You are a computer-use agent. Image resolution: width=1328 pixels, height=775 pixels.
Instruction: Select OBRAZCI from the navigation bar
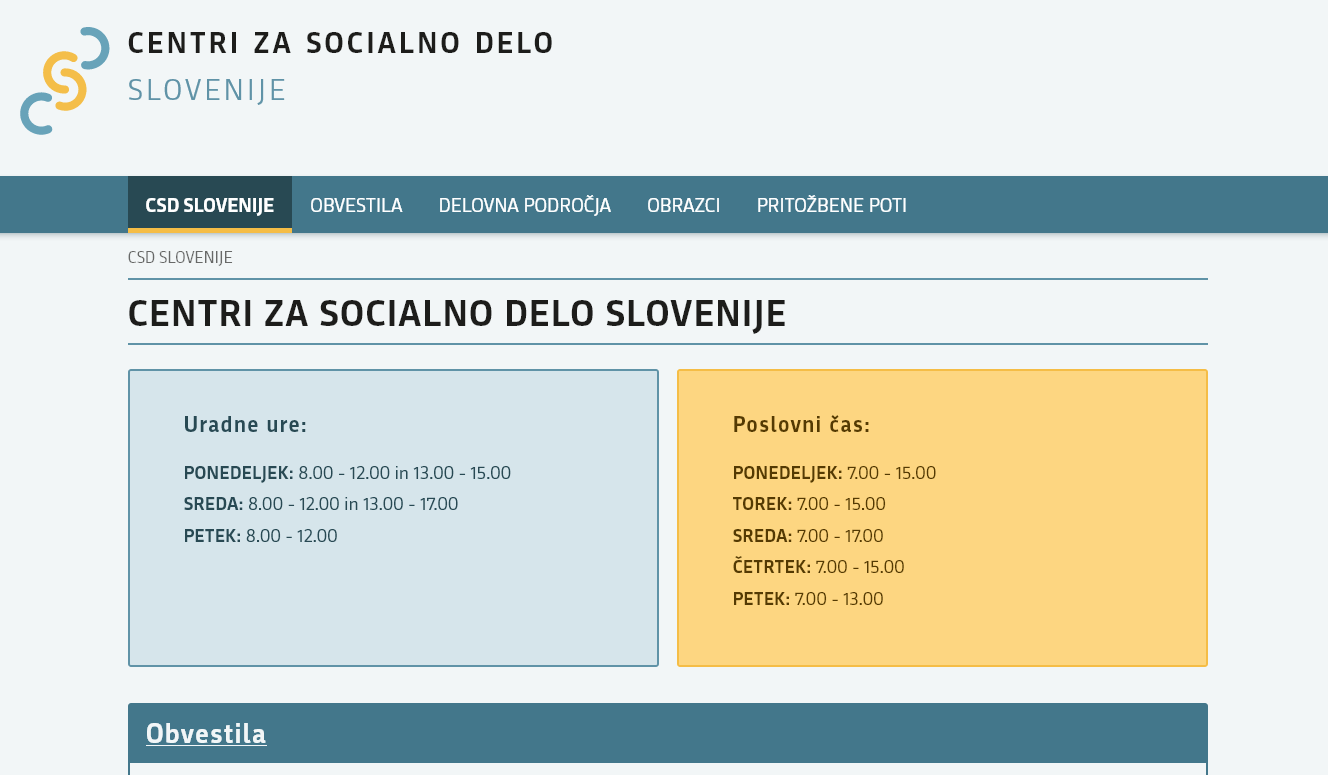684,205
